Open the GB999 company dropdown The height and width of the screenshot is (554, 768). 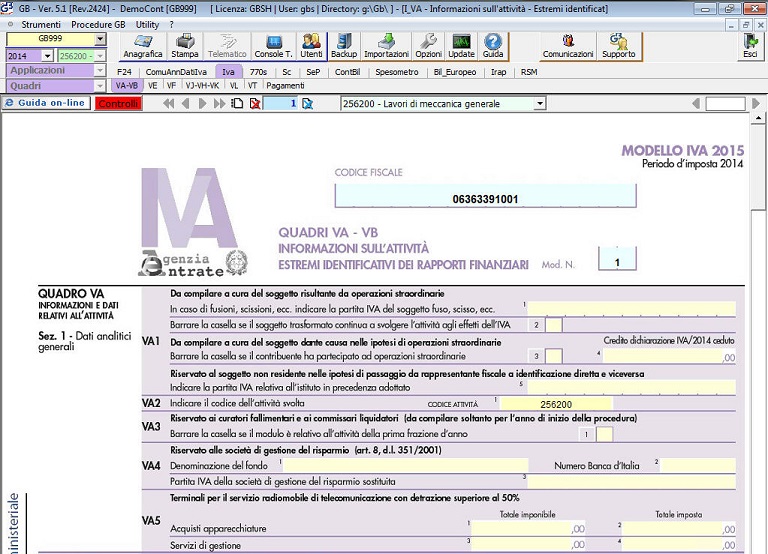click(x=99, y=39)
